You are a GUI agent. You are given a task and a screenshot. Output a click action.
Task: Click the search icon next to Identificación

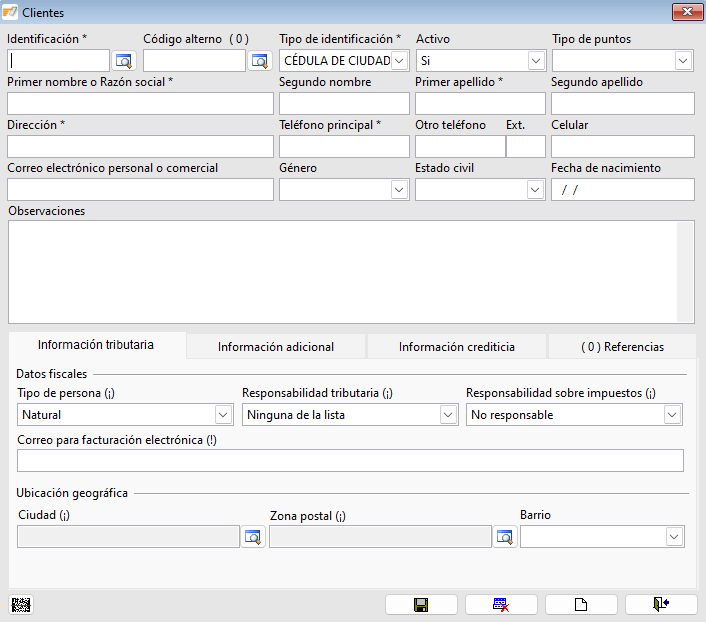pyautogui.click(x=124, y=61)
